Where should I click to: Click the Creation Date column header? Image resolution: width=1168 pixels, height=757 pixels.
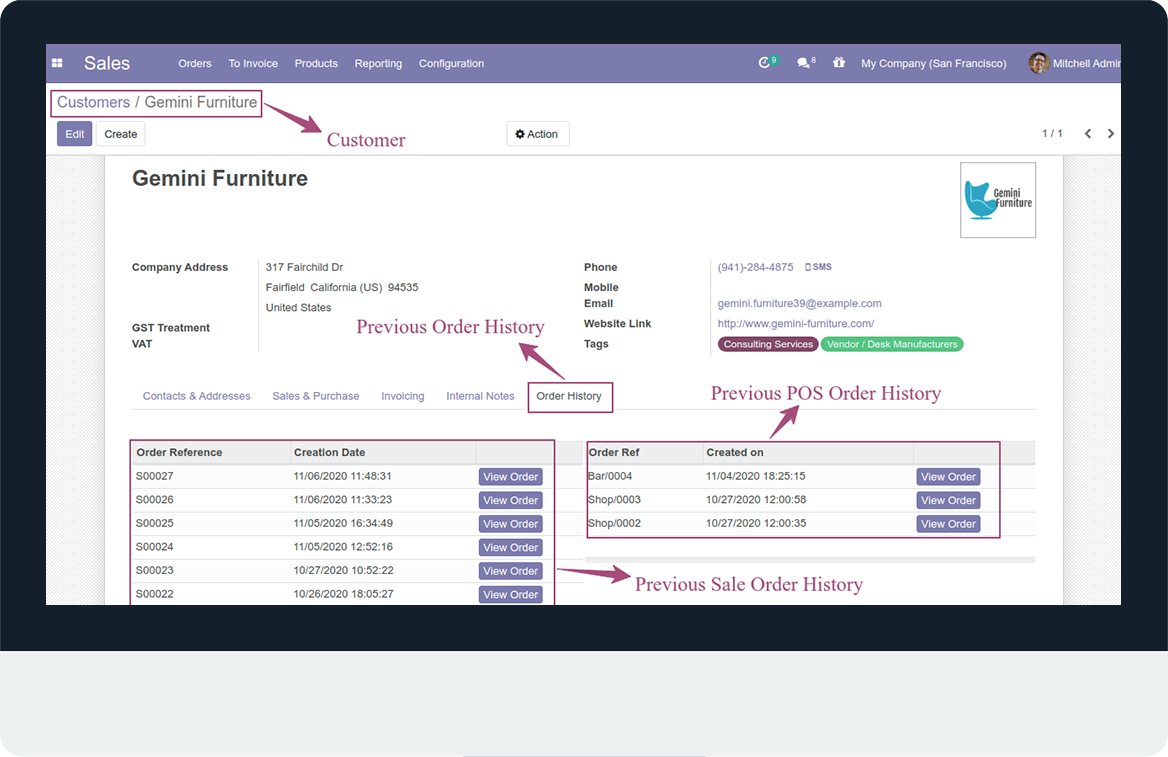329,452
